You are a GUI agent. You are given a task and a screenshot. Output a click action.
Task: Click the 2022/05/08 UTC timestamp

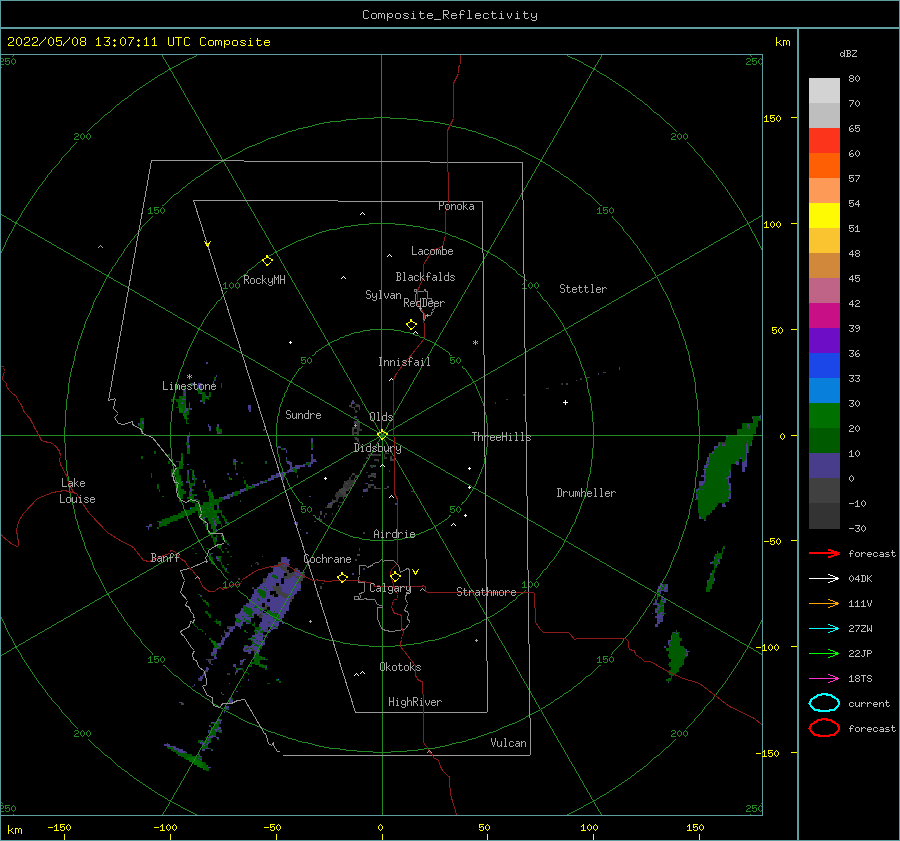click(x=138, y=42)
